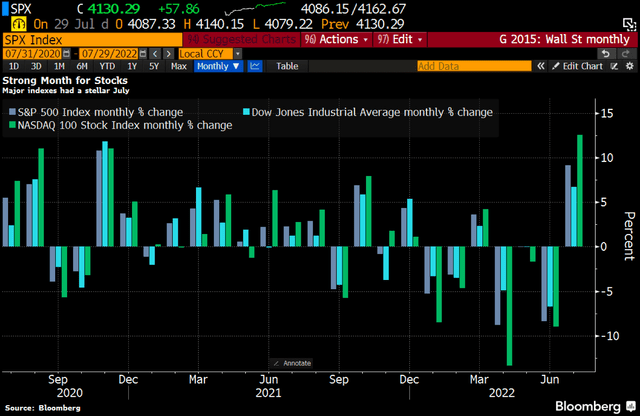Click the Bloomberg logo icon at bottom right

click(x=631, y=406)
